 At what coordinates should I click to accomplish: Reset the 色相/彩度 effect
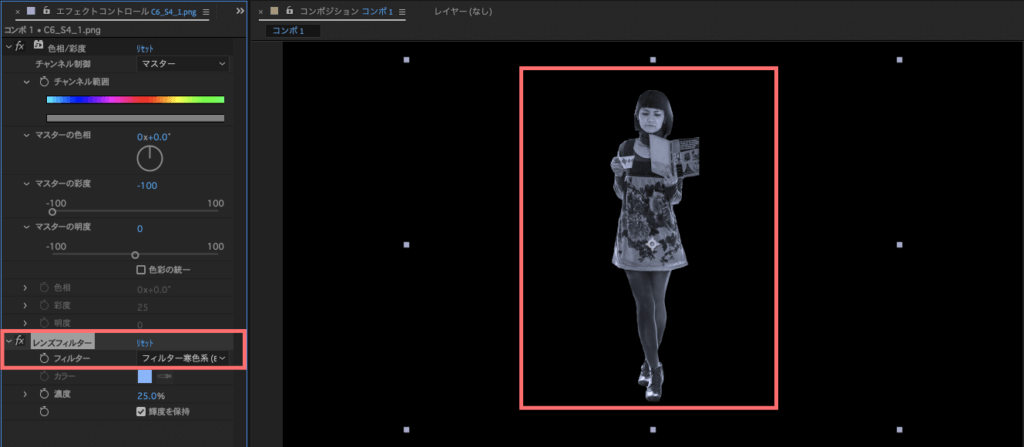point(145,48)
